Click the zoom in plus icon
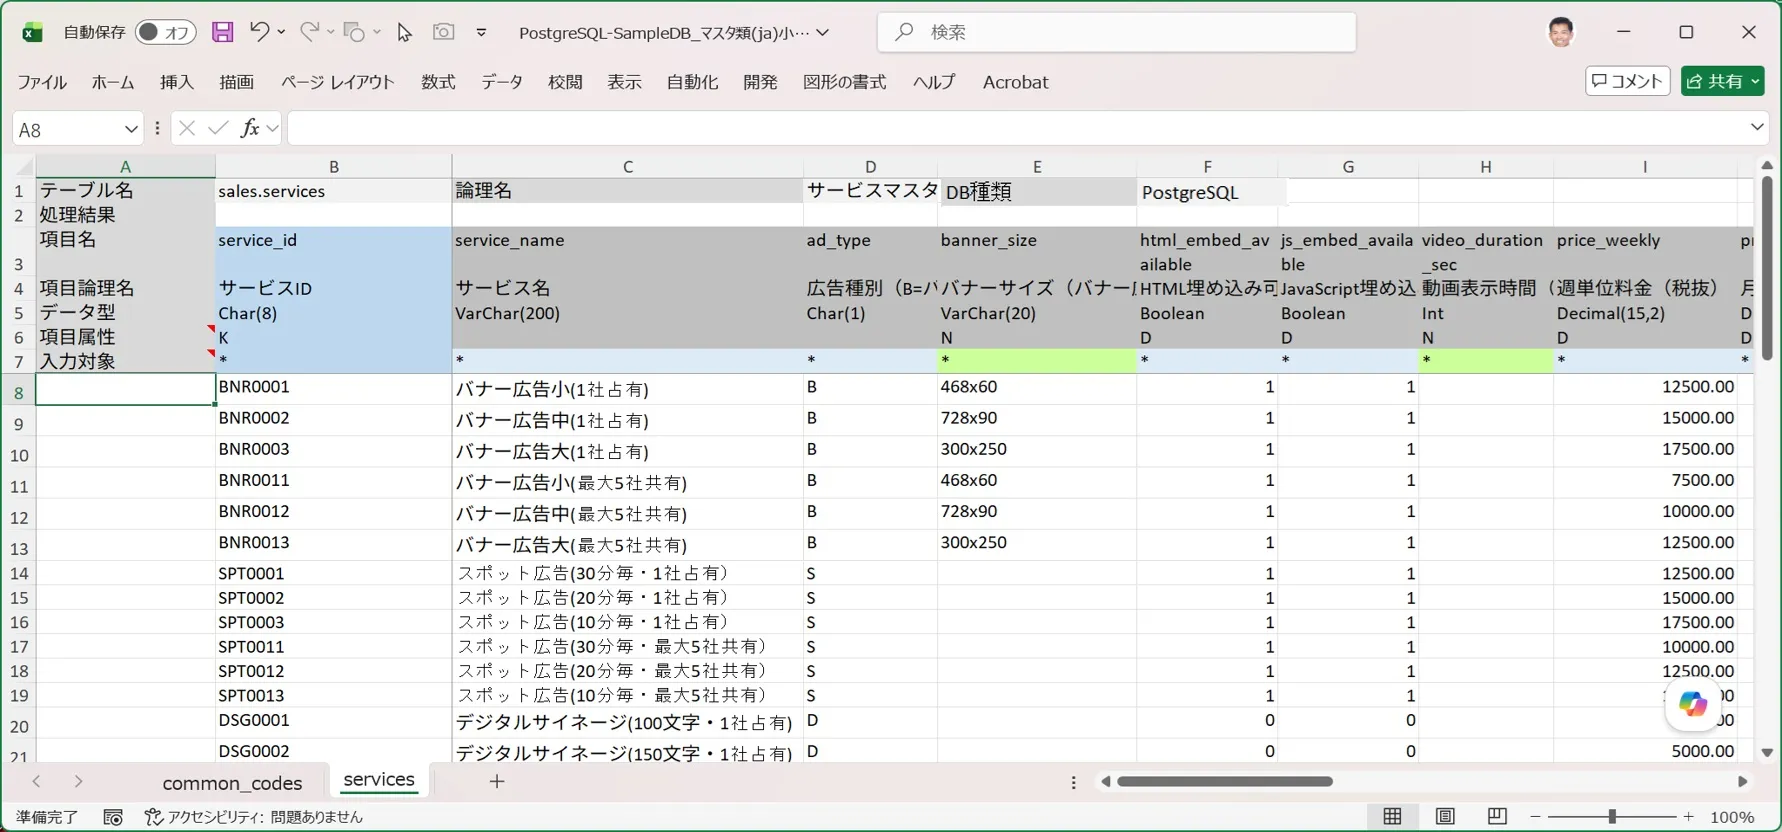This screenshot has height=832, width=1782. (1688, 817)
